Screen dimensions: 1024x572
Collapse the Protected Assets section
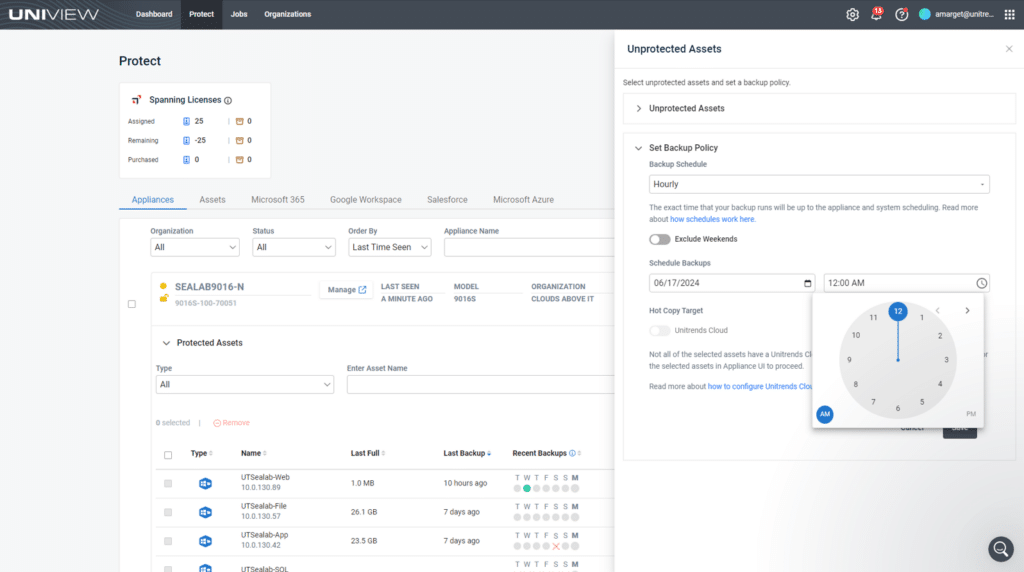tap(166, 343)
